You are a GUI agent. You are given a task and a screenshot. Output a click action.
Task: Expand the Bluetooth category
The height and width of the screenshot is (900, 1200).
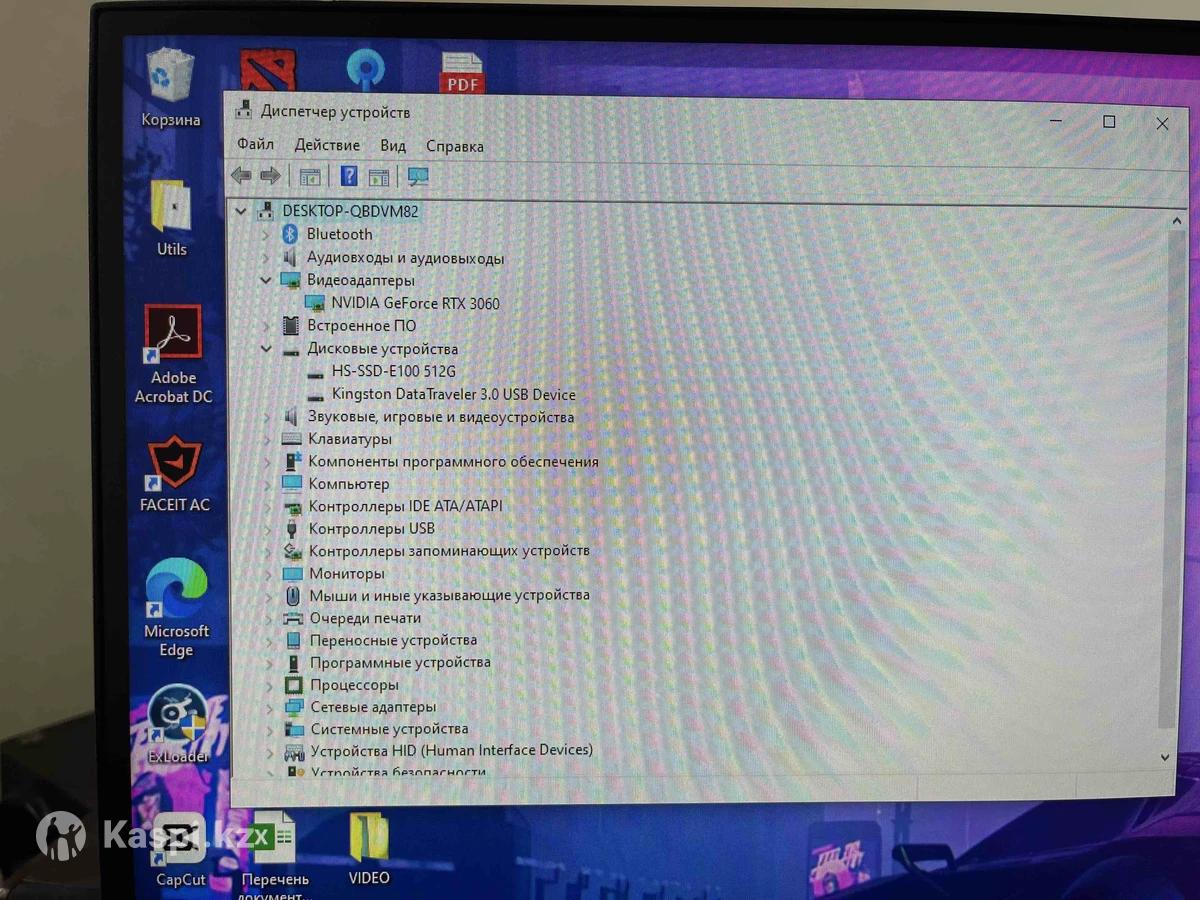(x=265, y=234)
